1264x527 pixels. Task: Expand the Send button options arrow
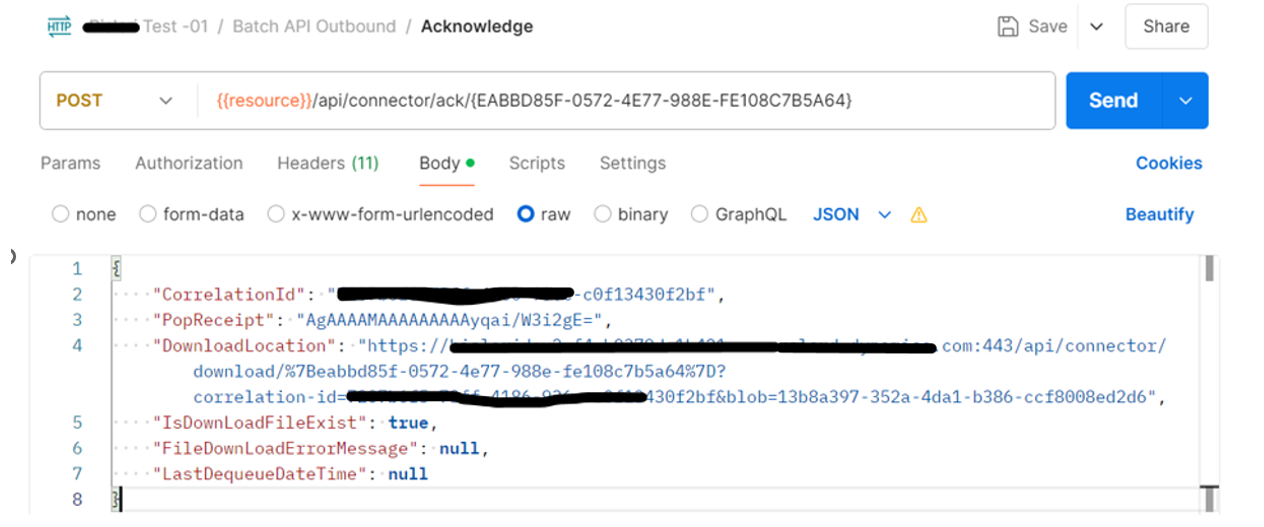[1186, 101]
